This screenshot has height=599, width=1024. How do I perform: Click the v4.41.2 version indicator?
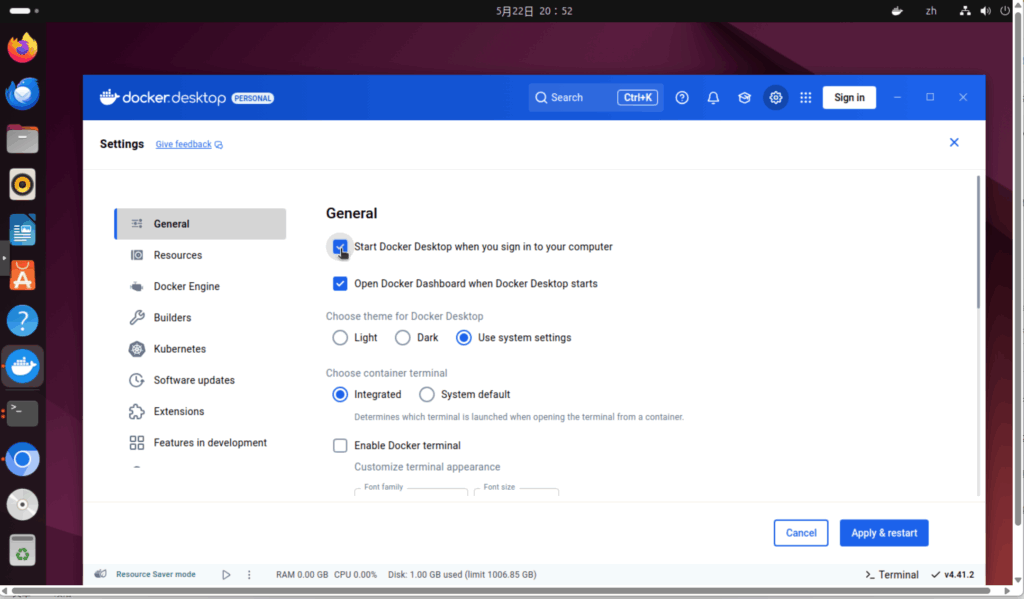point(952,575)
